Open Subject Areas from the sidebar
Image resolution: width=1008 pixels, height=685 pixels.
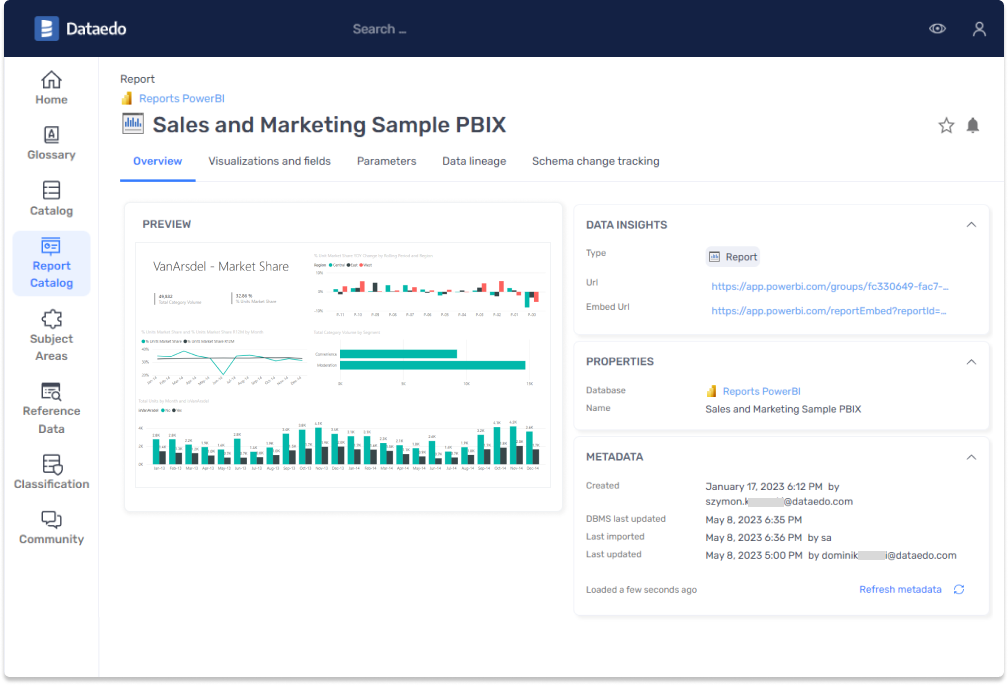pos(51,334)
